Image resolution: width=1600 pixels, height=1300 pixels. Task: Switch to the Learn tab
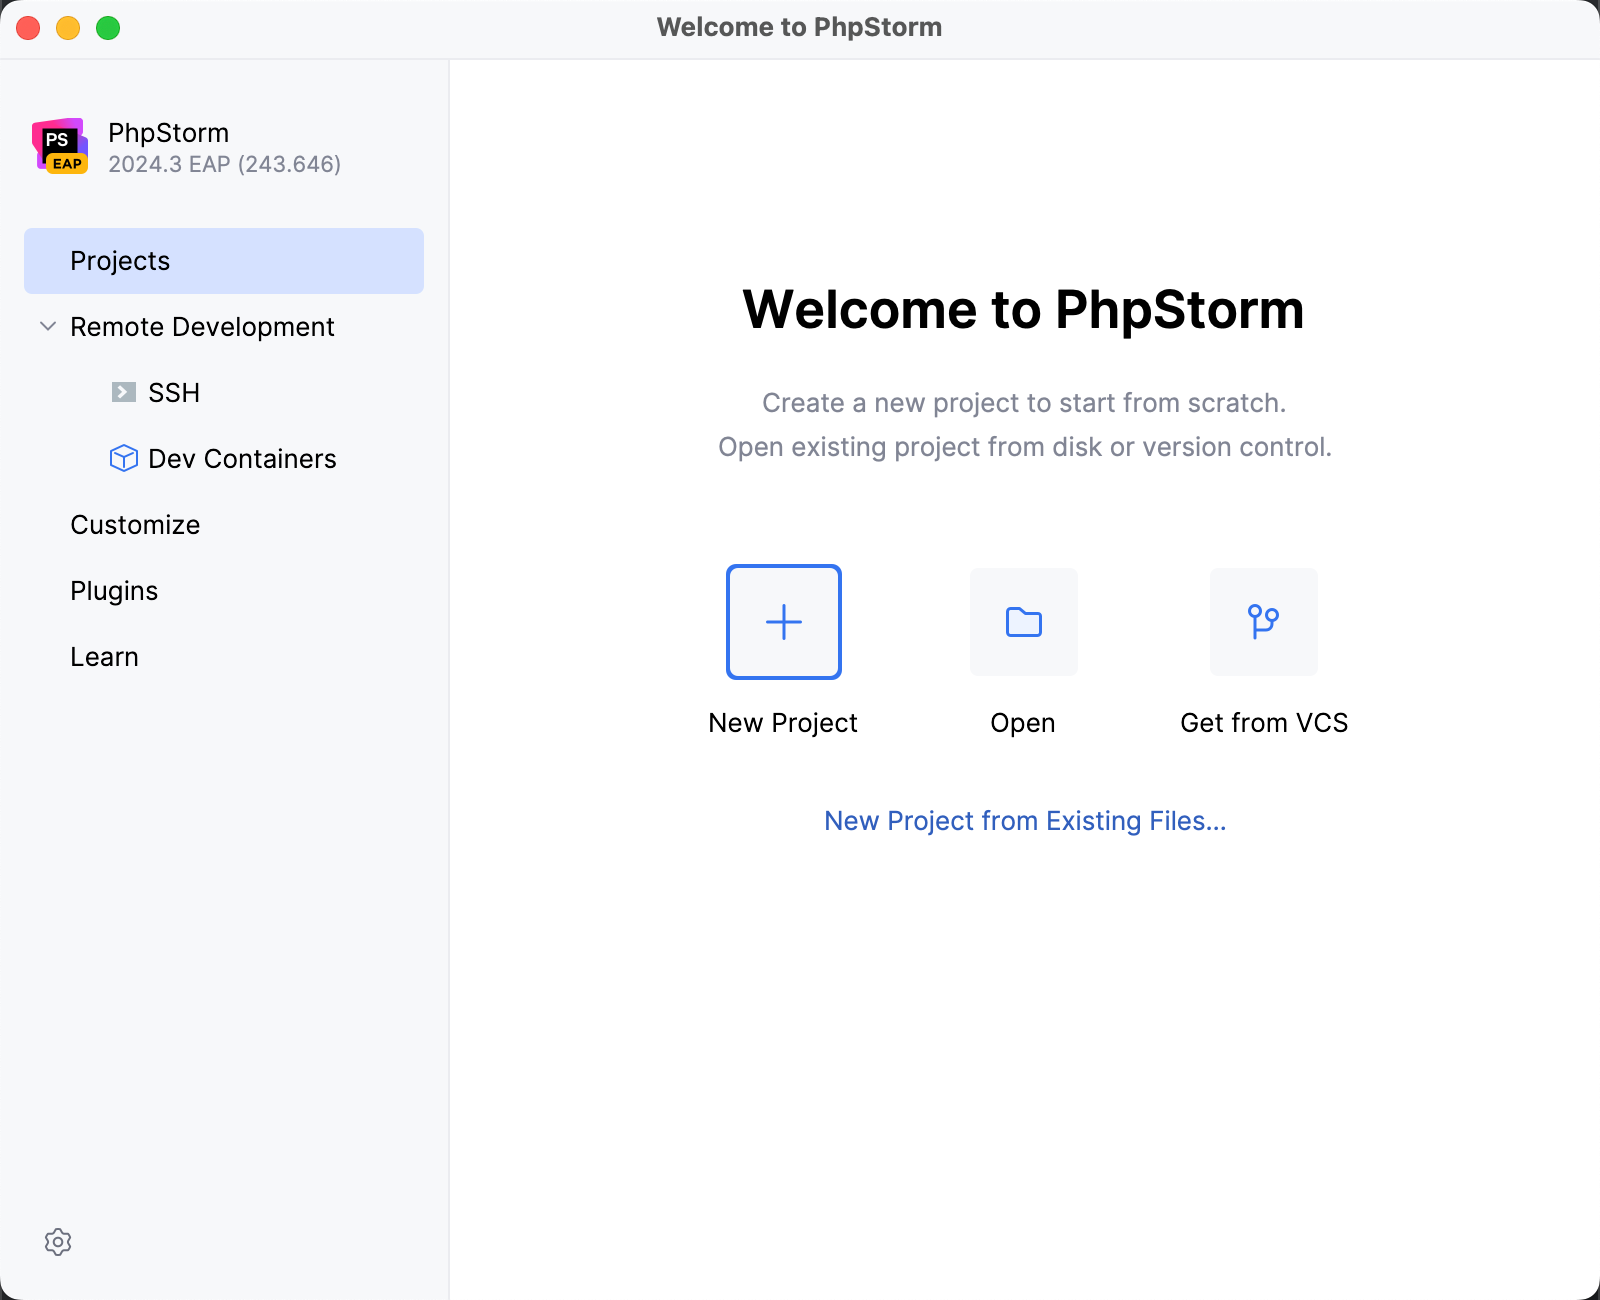[x=104, y=657]
